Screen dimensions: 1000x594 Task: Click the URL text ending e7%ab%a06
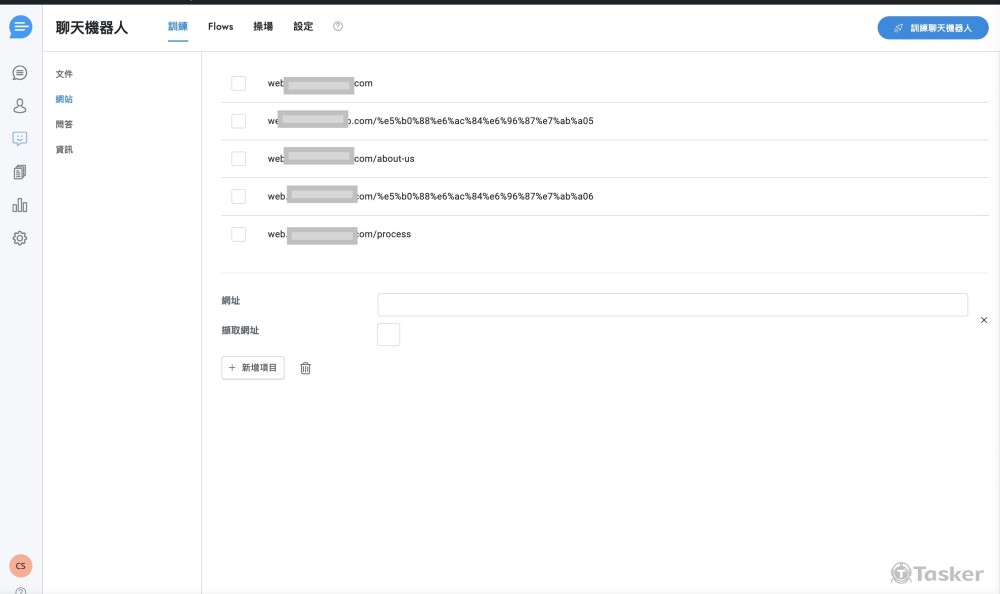pyautogui.click(x=430, y=197)
